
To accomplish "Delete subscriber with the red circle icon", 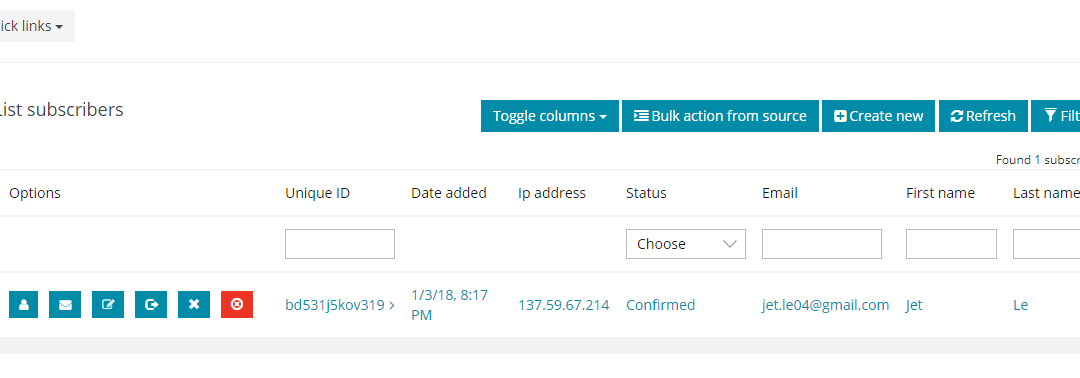I will click(x=237, y=304).
